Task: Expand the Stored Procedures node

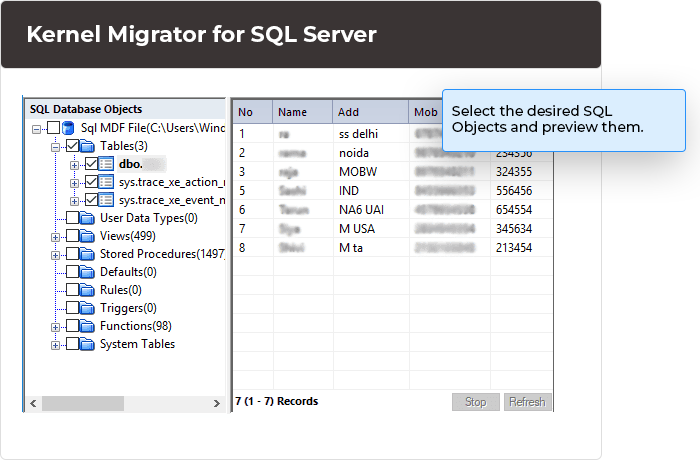Action: pyautogui.click(x=55, y=255)
